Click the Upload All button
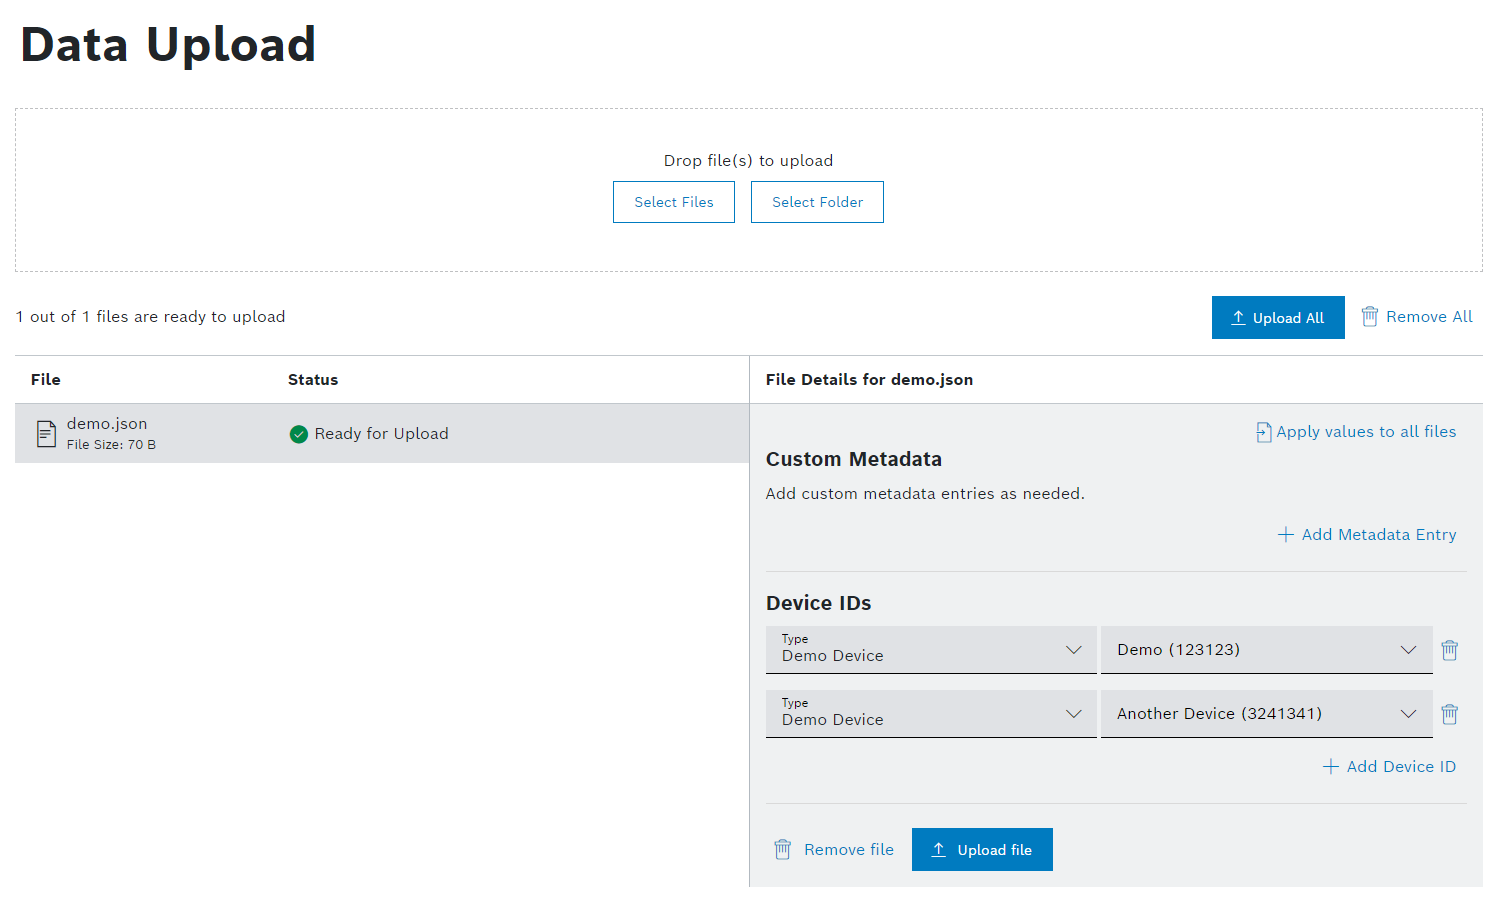This screenshot has height=897, width=1496. coord(1277,318)
